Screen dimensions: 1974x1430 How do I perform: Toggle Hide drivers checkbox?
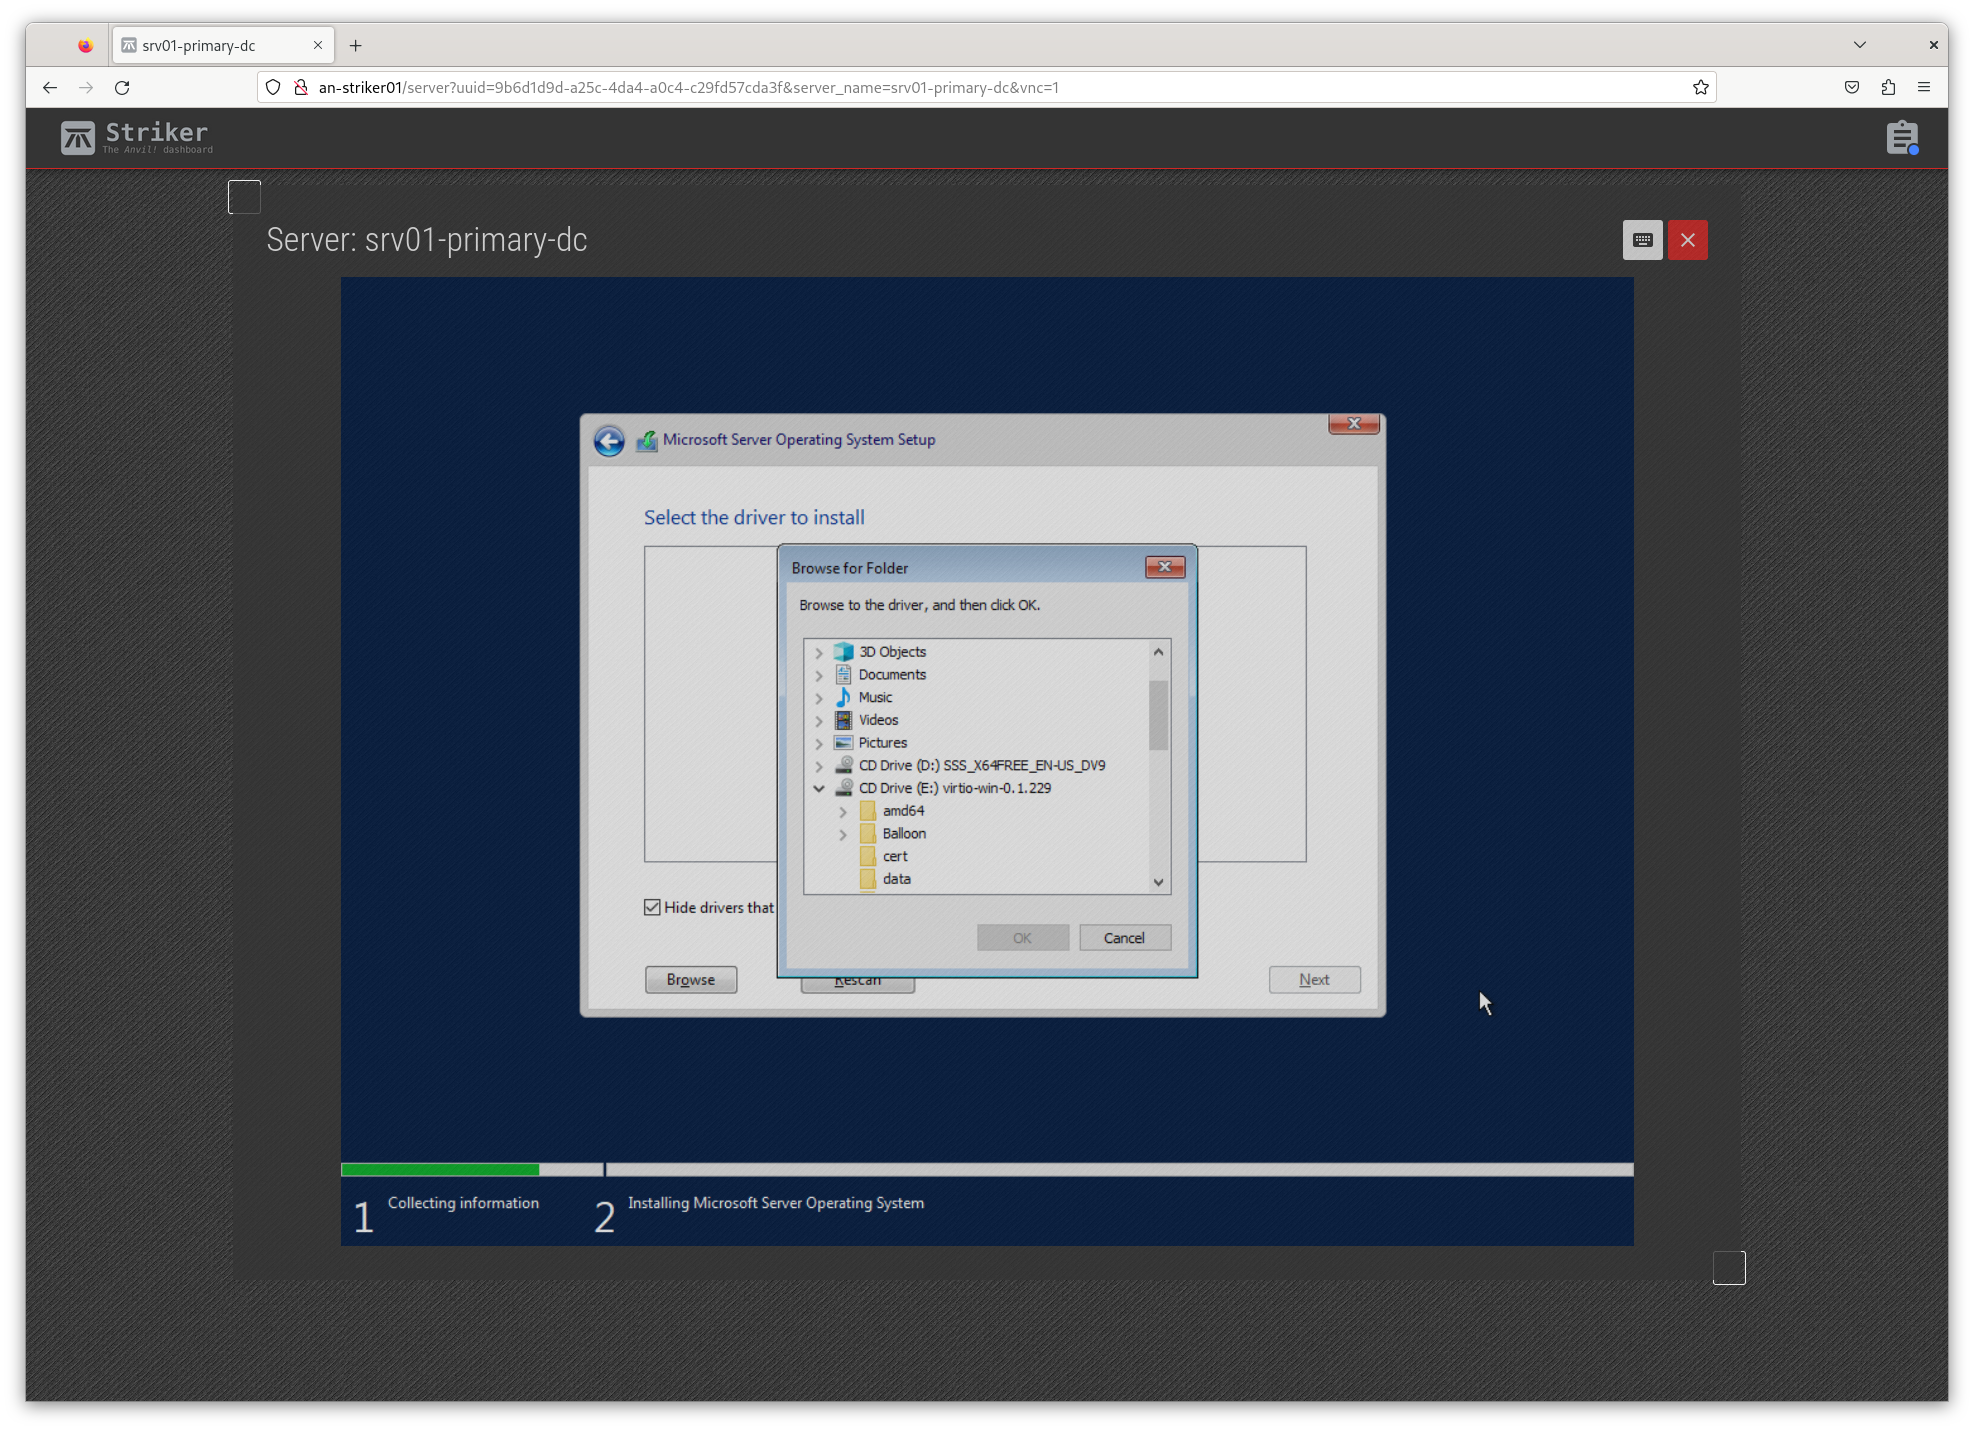652,908
